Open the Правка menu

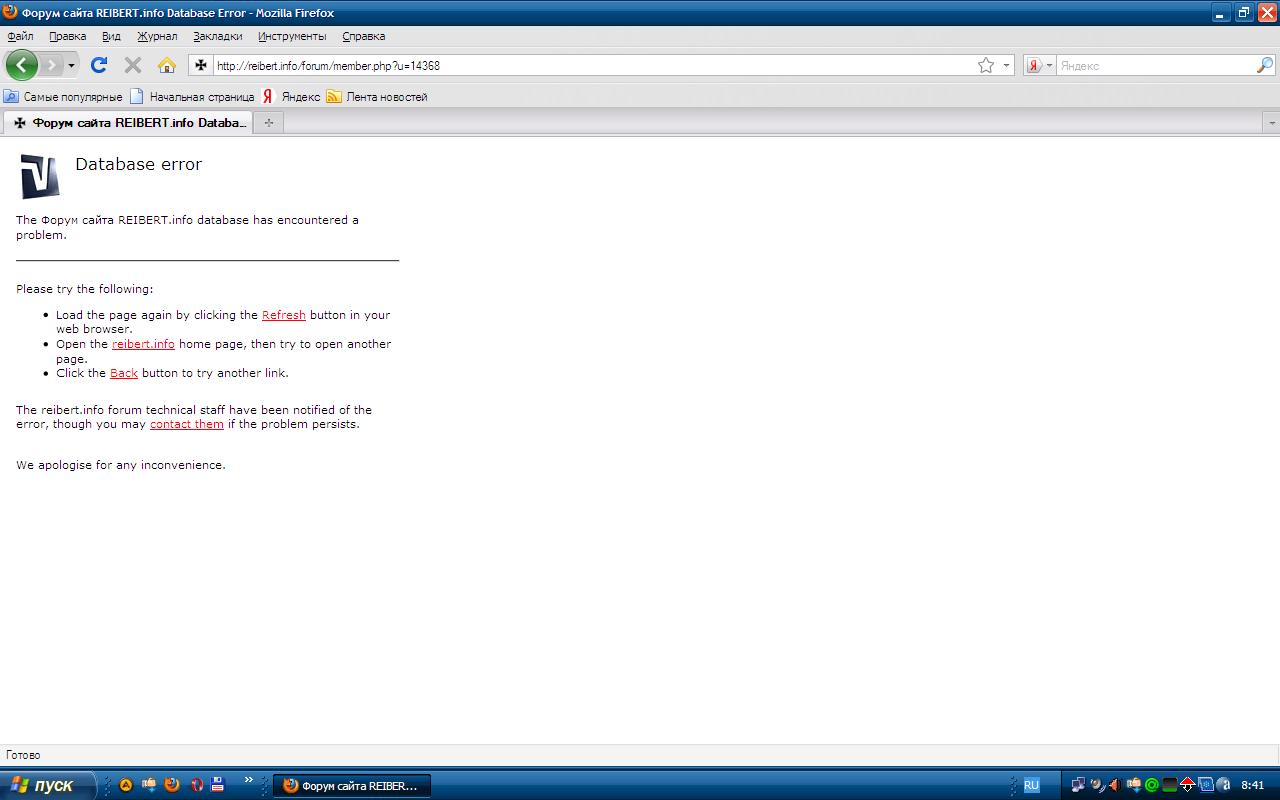click(68, 36)
